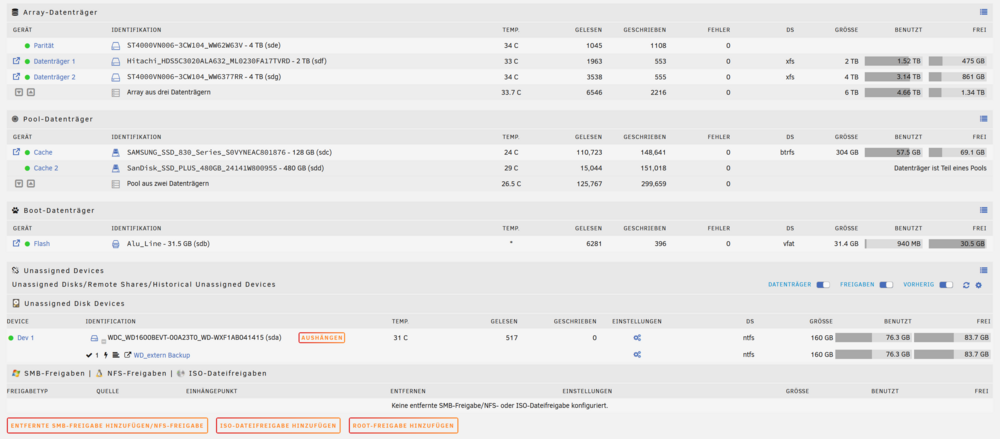Screen dimensions: 1000x439
Task: Open the WD_extern Backup link
Action: click(162, 355)
